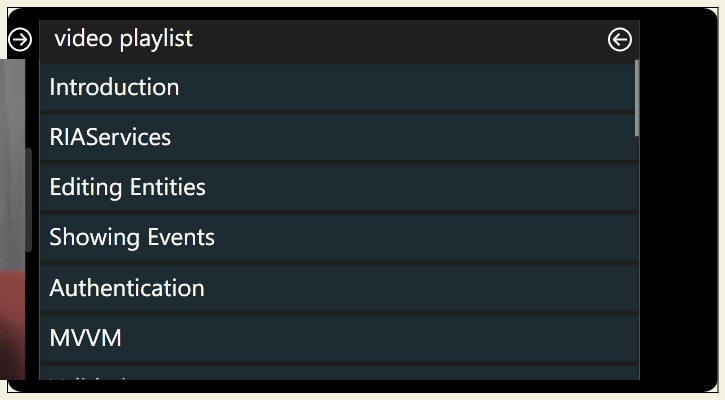Open the MVVM playlist item
The width and height of the screenshot is (725, 400).
pyautogui.click(x=338, y=338)
